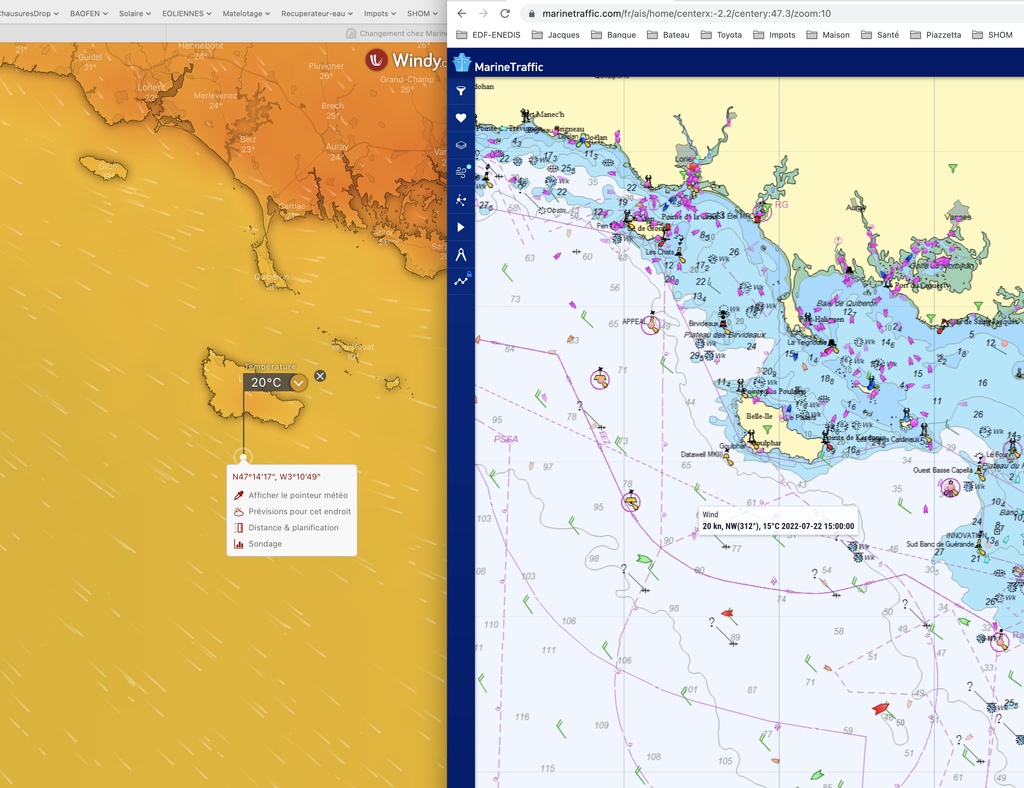Open the Recuperateur-eau bookmark dropdown
This screenshot has height=788, width=1024.
tap(317, 13)
